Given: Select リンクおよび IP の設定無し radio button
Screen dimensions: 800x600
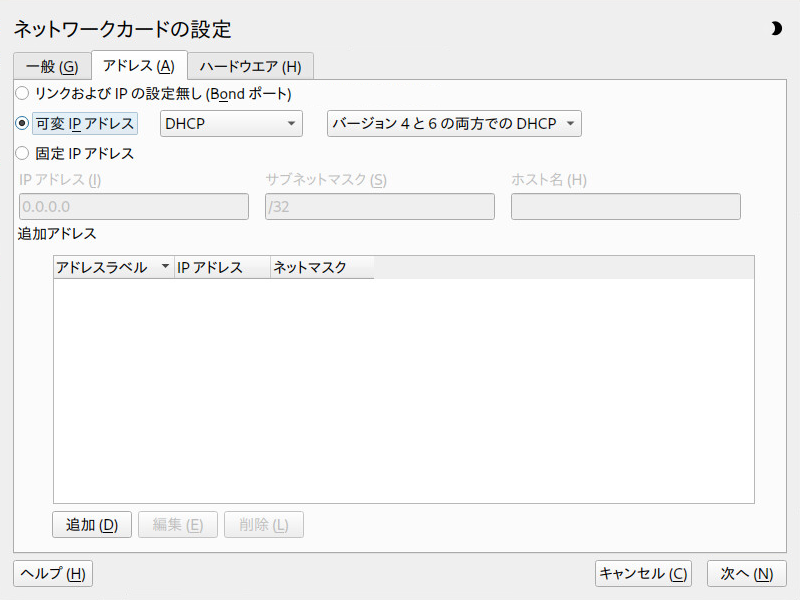Looking at the screenshot, I should [22, 93].
